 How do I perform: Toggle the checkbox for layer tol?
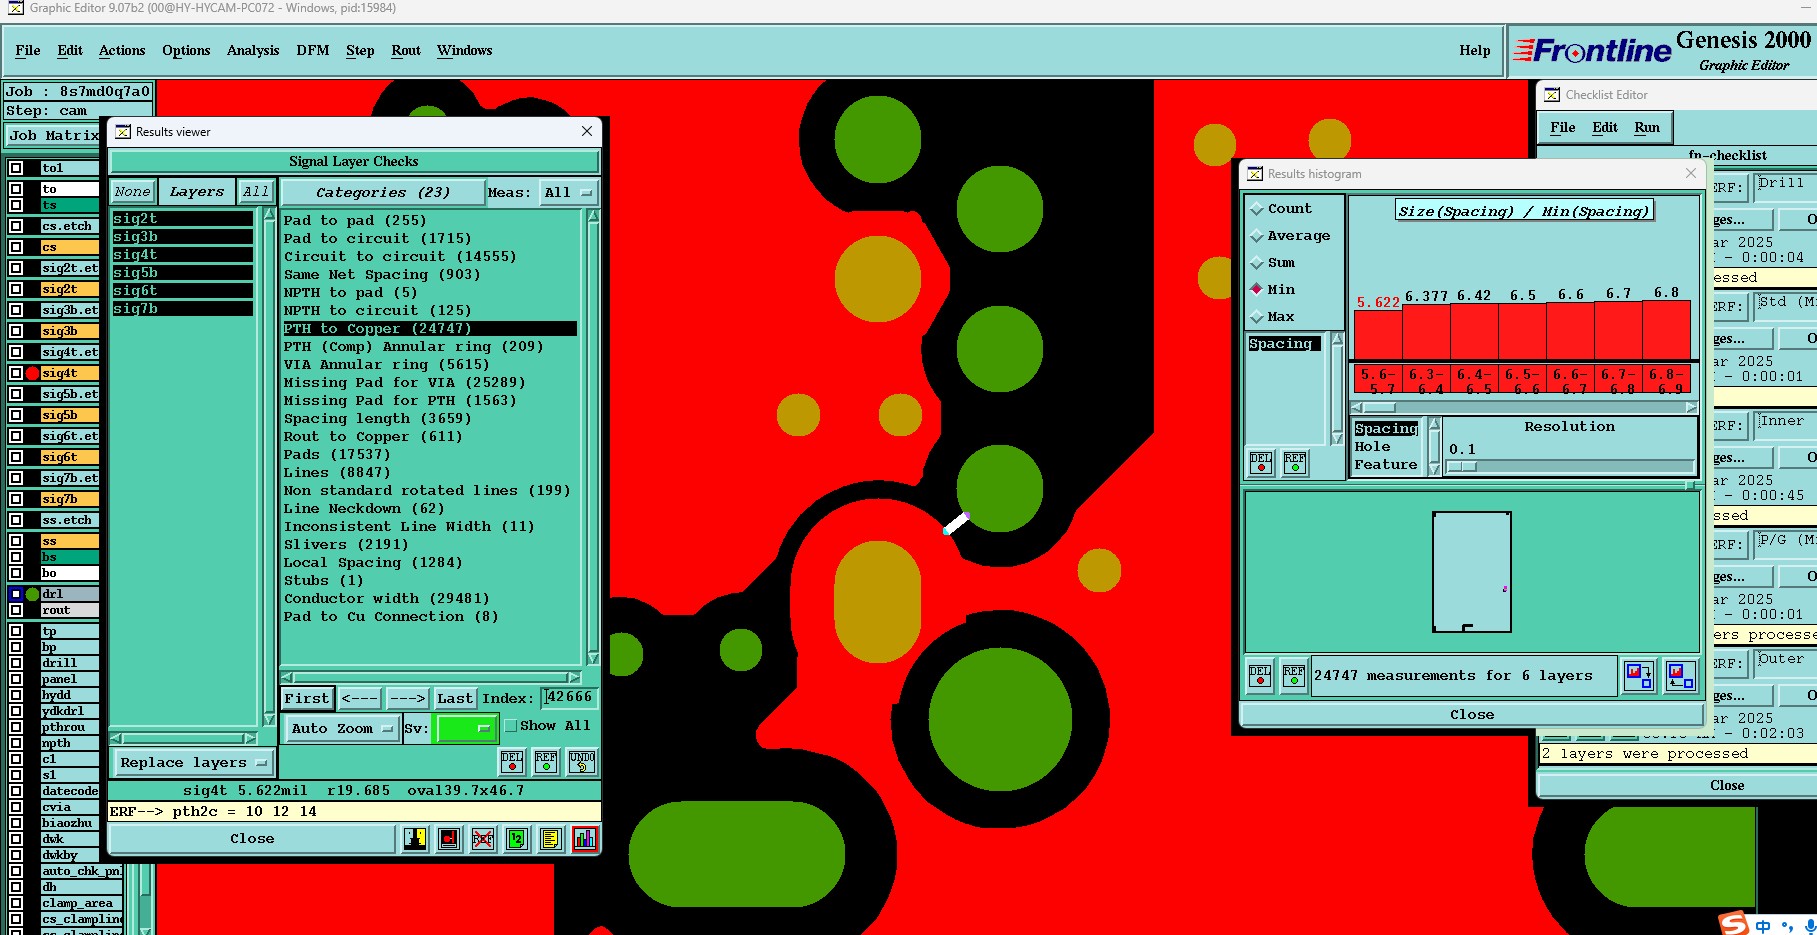(16, 168)
